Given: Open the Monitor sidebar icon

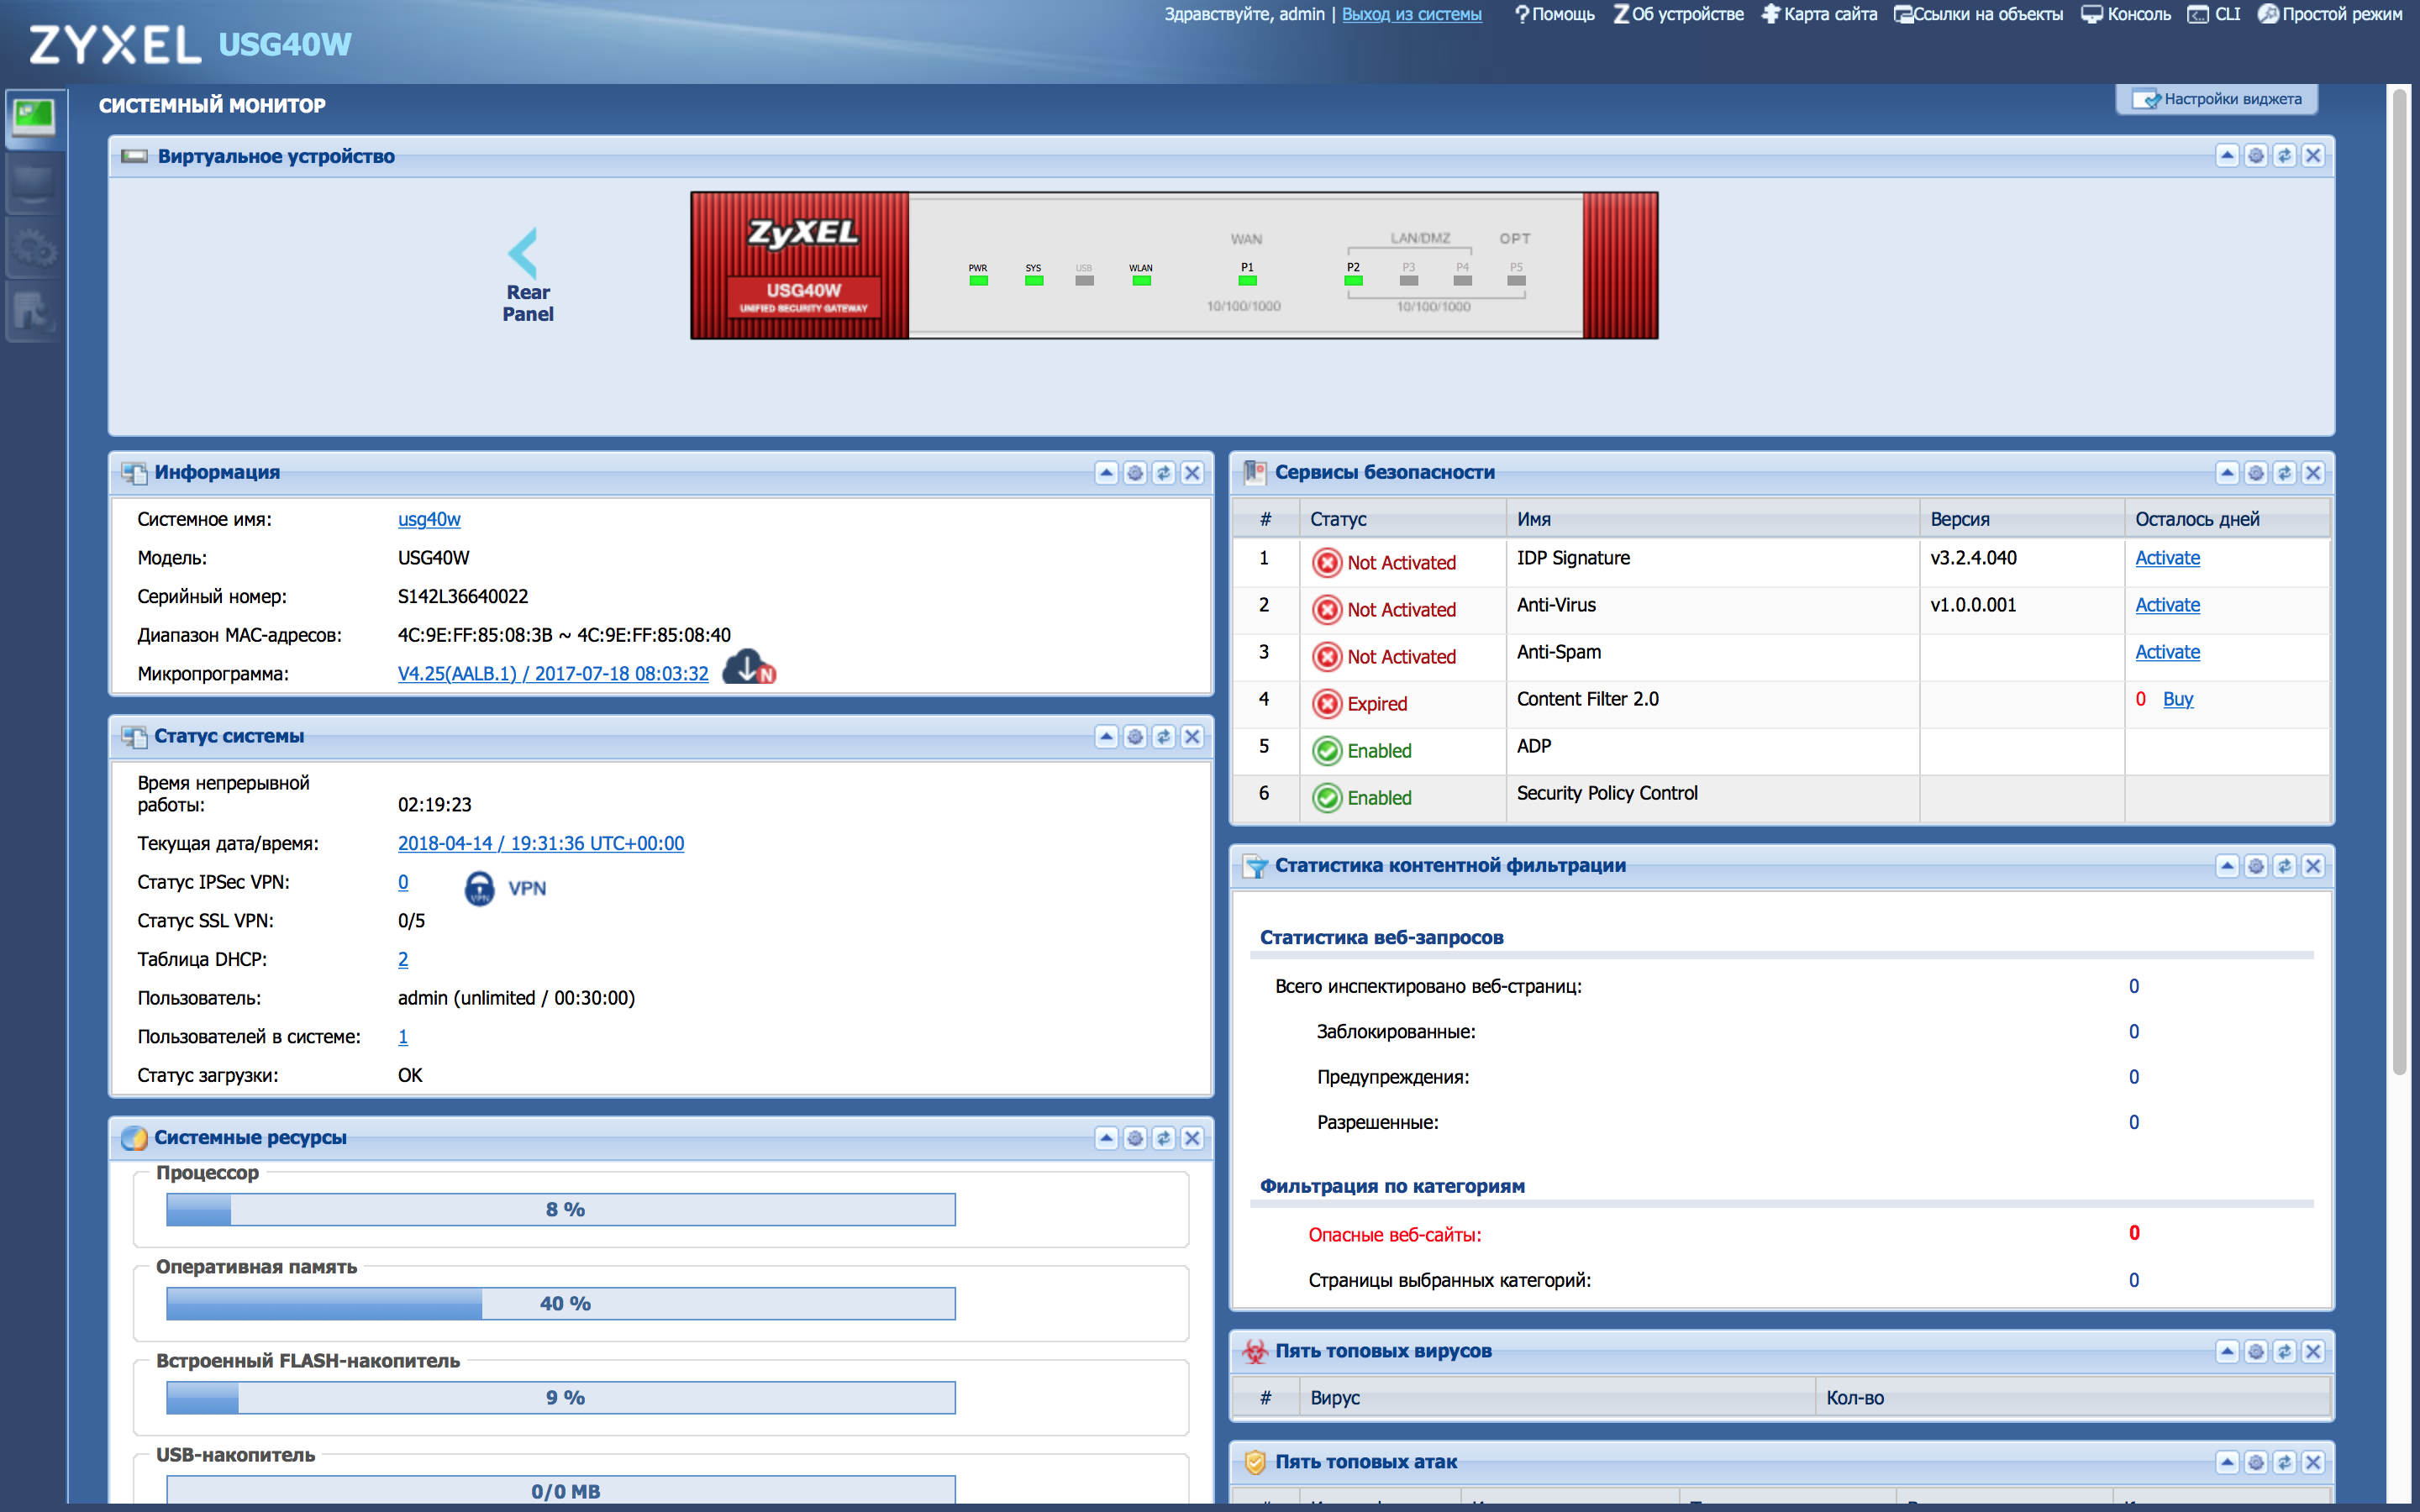Looking at the screenshot, I should coord(34,184).
